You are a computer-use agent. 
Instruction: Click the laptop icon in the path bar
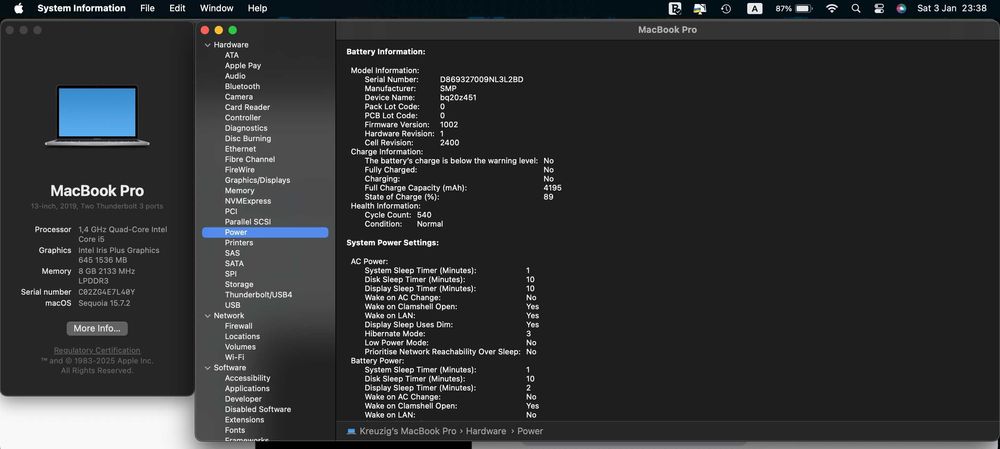click(351, 431)
